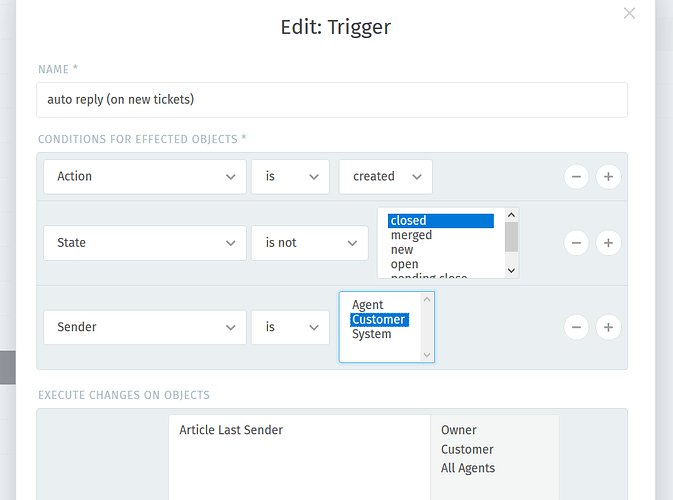
Task: Add condition after Action row
Action: (x=608, y=176)
